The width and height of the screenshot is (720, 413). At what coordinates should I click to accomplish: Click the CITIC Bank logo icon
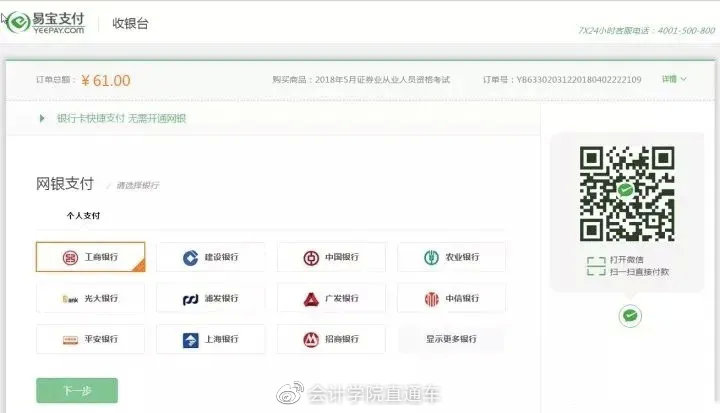click(431, 299)
